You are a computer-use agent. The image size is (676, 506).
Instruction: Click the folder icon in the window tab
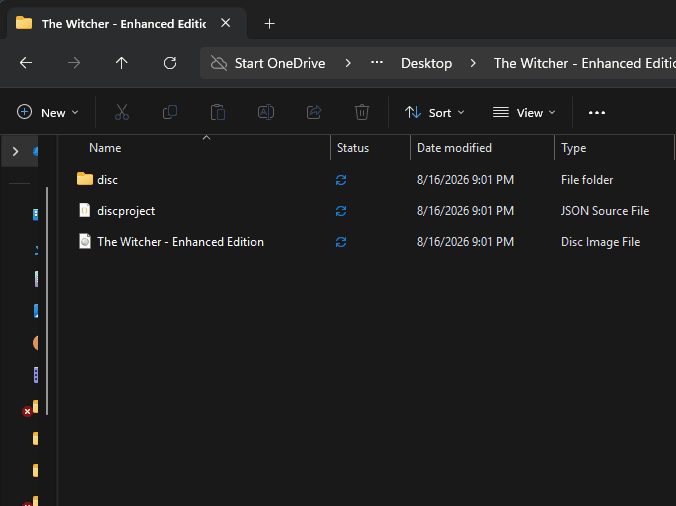coord(24,23)
